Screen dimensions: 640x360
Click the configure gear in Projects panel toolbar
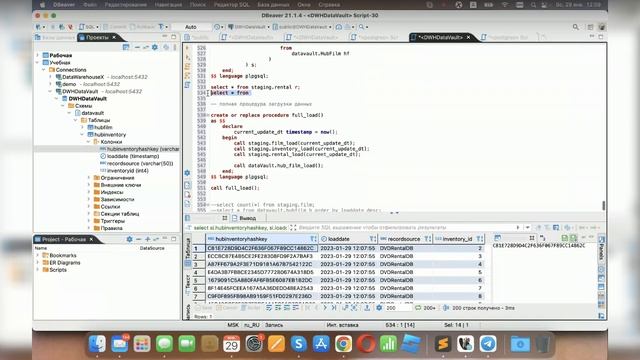pos(155,47)
